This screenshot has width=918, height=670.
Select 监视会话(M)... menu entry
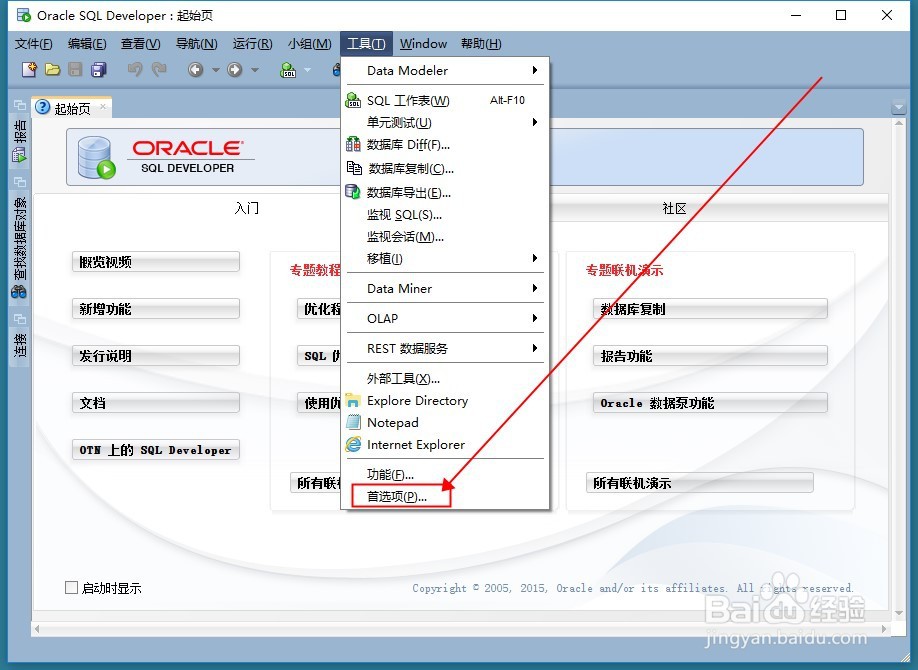click(x=445, y=237)
